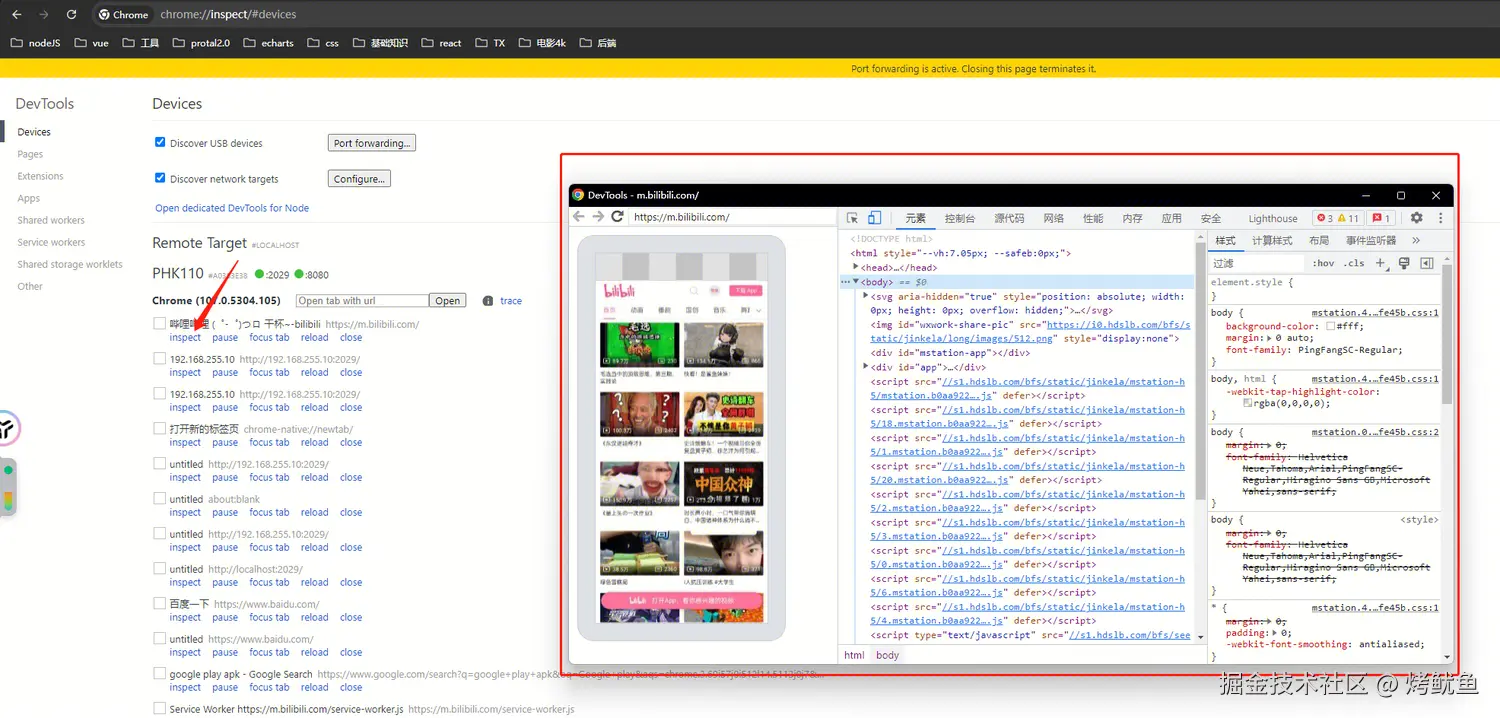Check the box for 打开新的标签页 target
Screen dimensions: 1500x718
tap(160, 428)
